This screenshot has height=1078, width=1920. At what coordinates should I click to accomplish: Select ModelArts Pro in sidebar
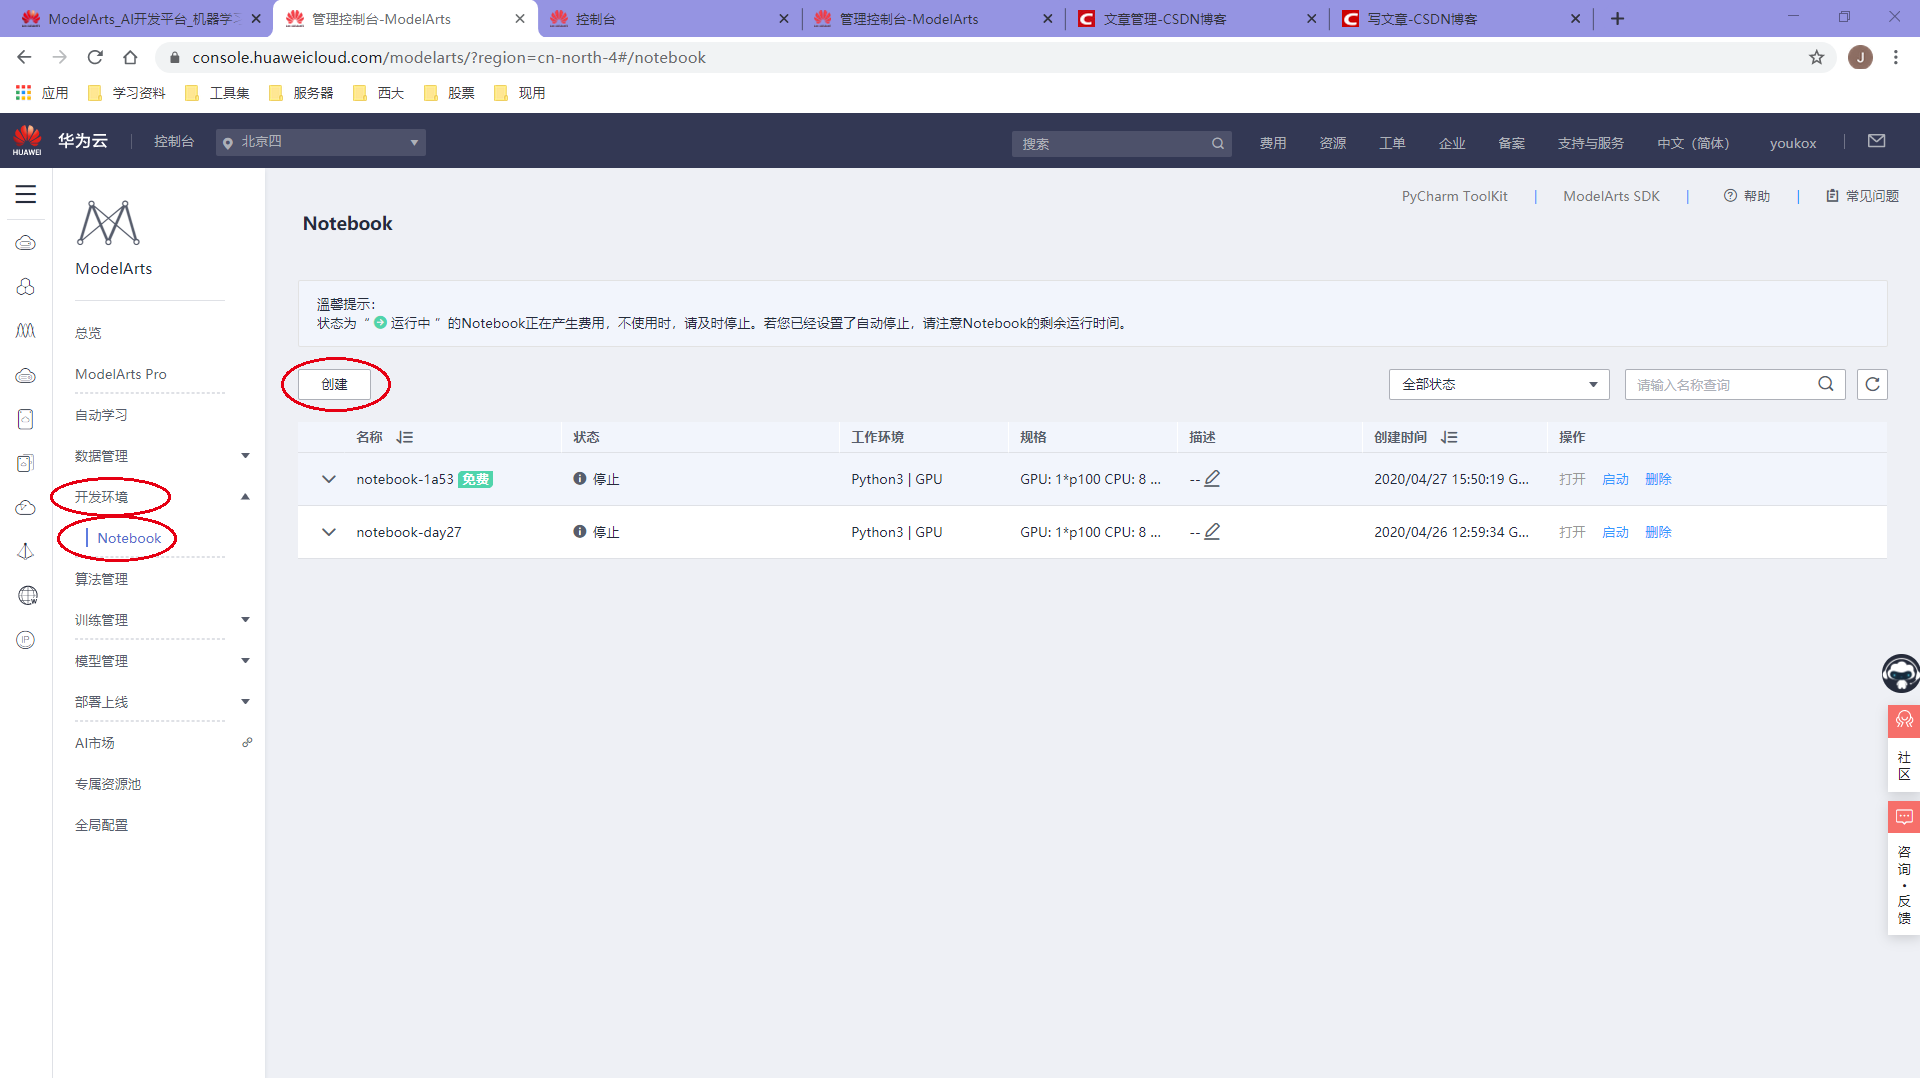[x=121, y=374]
